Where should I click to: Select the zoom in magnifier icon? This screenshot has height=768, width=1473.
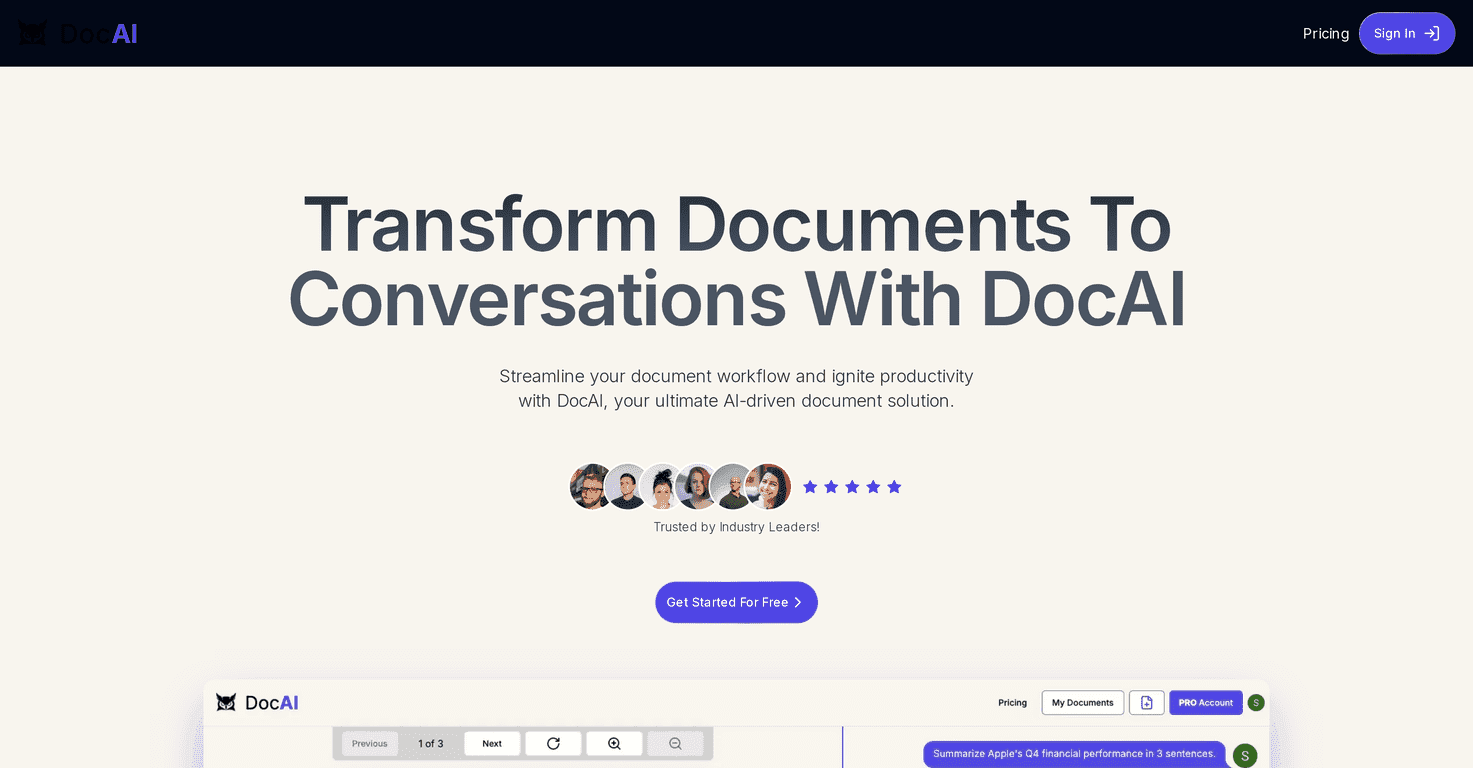(x=614, y=743)
